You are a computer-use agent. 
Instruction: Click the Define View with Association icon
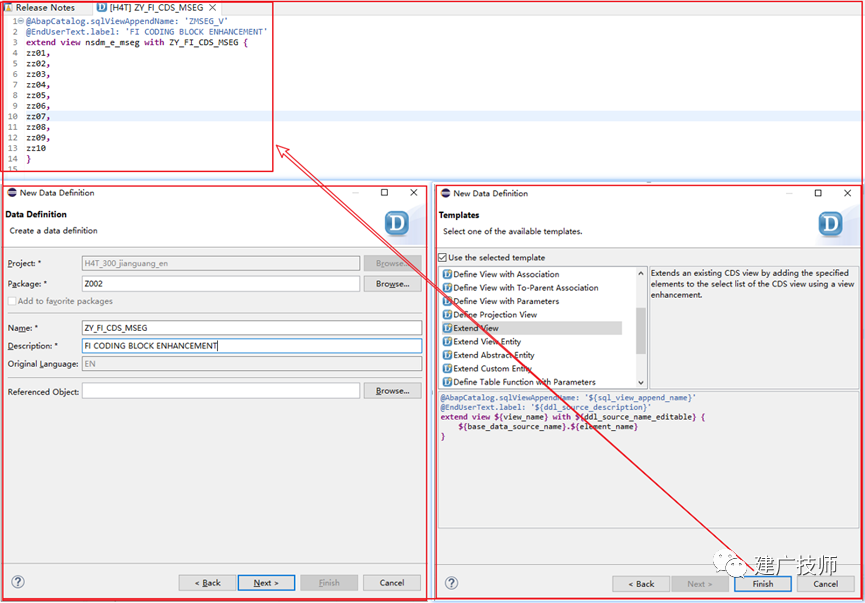point(447,274)
